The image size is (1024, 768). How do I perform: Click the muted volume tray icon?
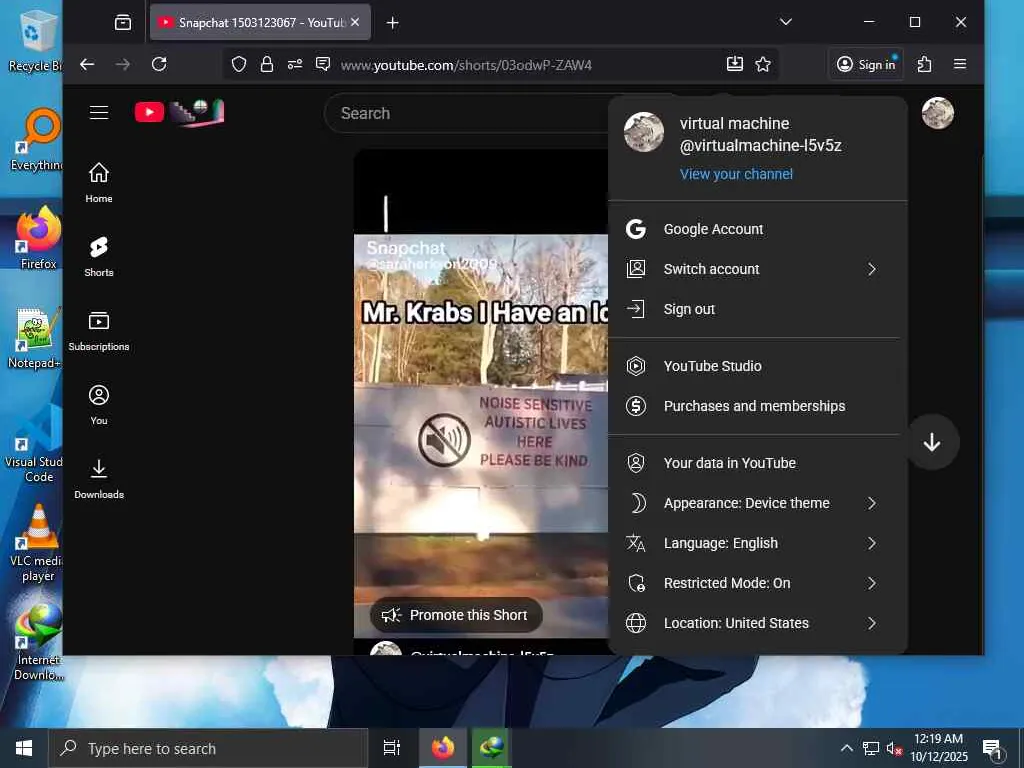click(x=893, y=748)
